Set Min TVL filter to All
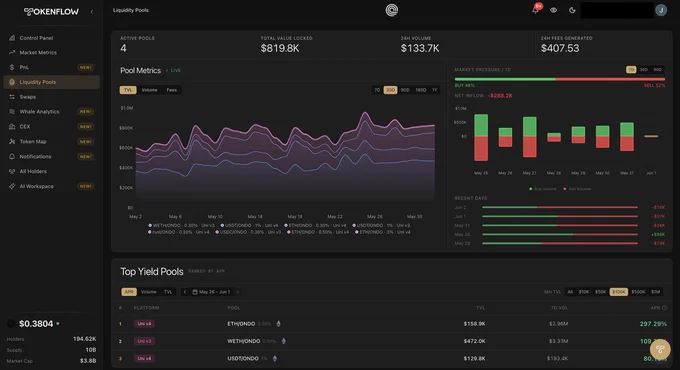The height and width of the screenshot is (370, 680). (570, 292)
